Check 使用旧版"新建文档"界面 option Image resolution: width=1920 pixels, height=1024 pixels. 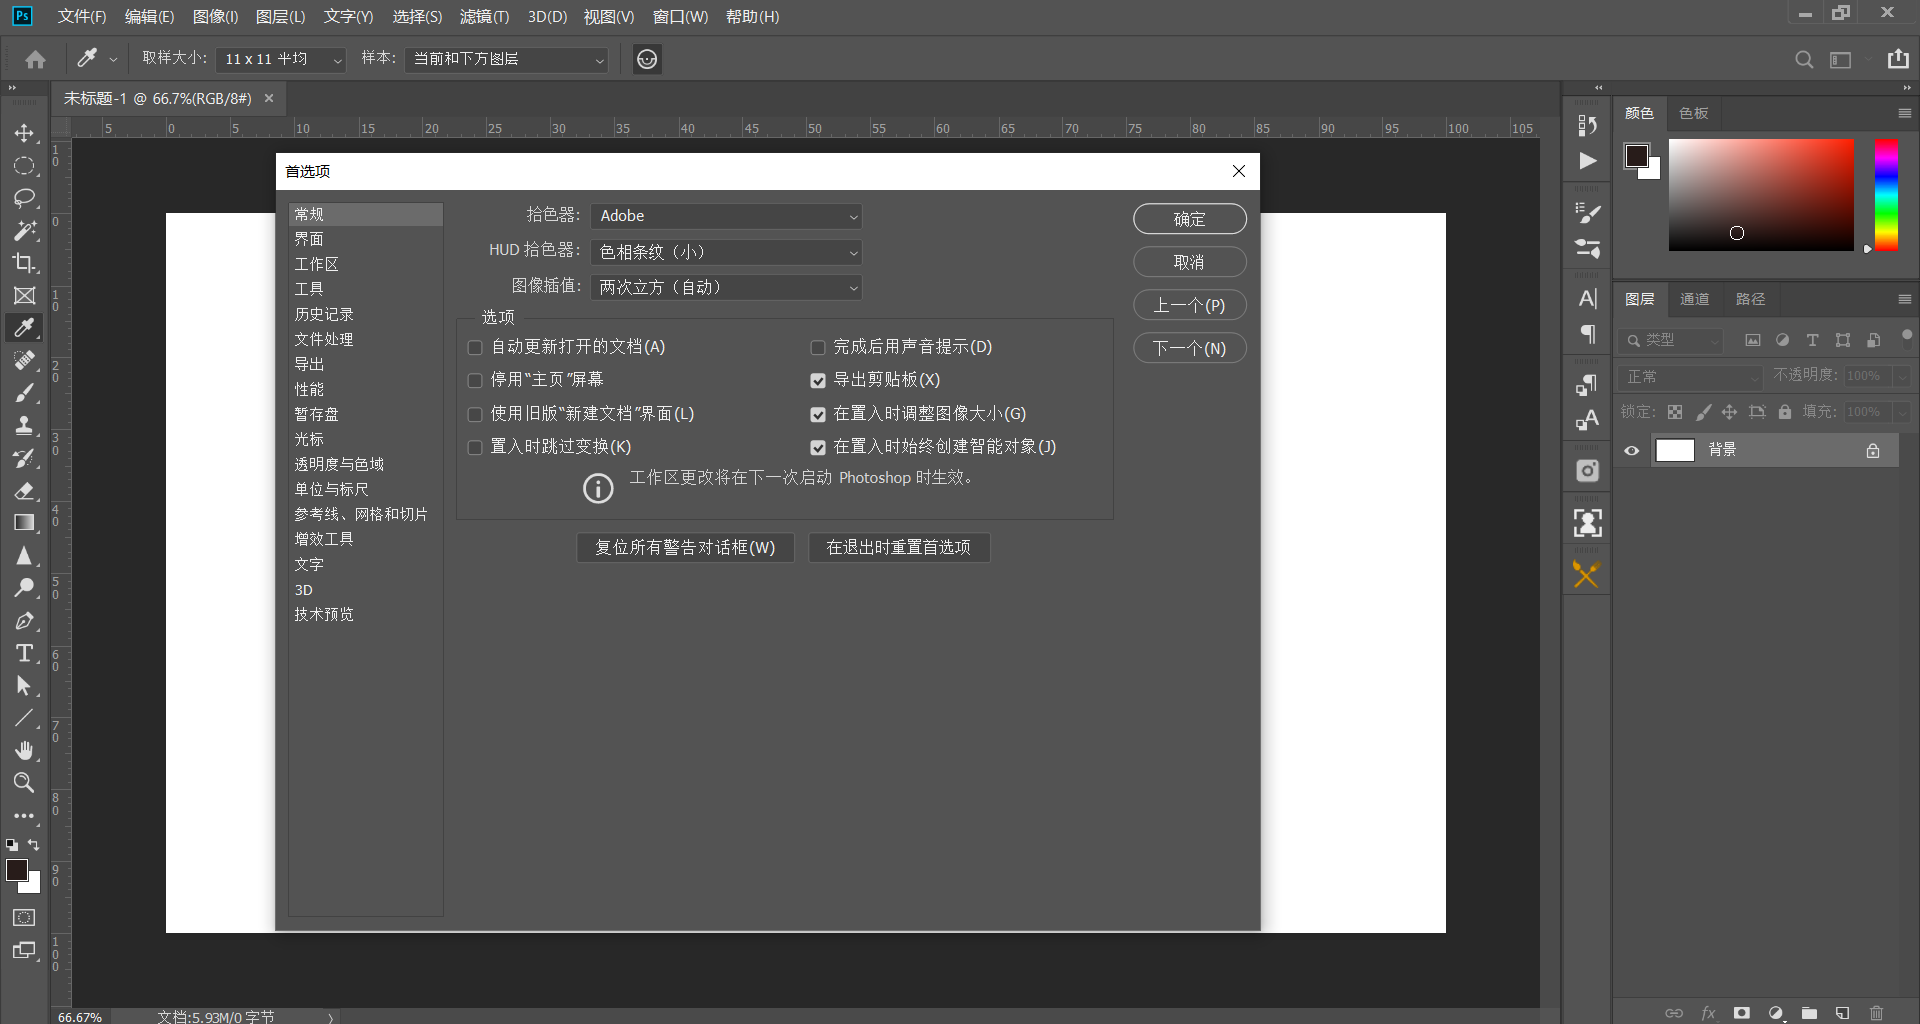475,414
